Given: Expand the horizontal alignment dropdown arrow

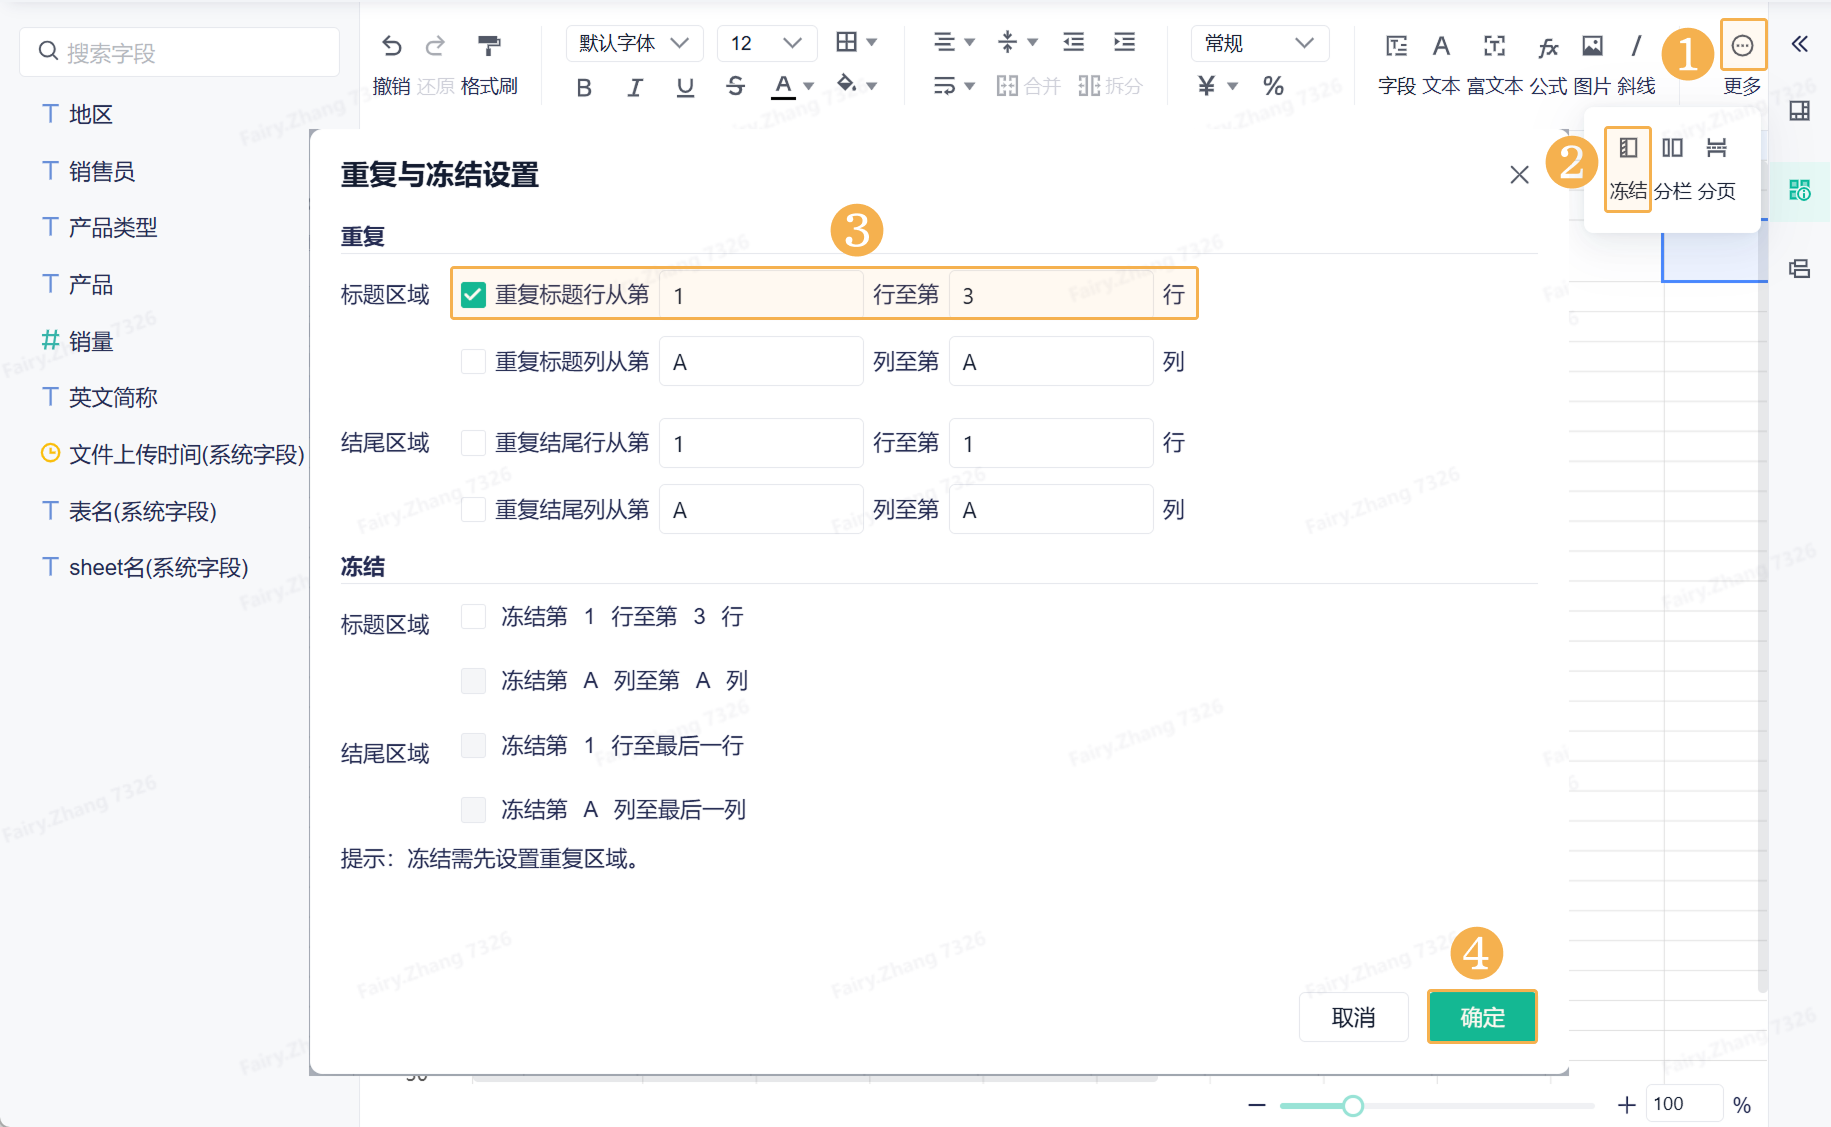Looking at the screenshot, I should 969,42.
